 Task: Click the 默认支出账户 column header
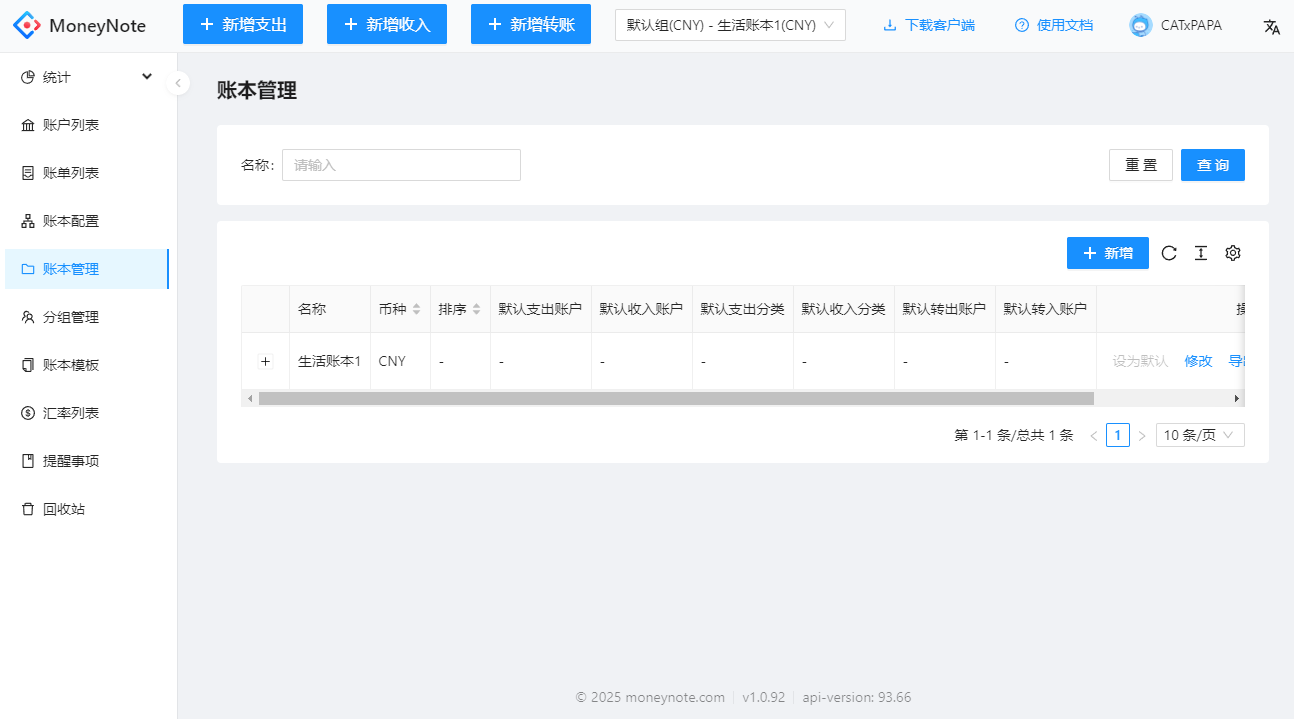tap(541, 309)
